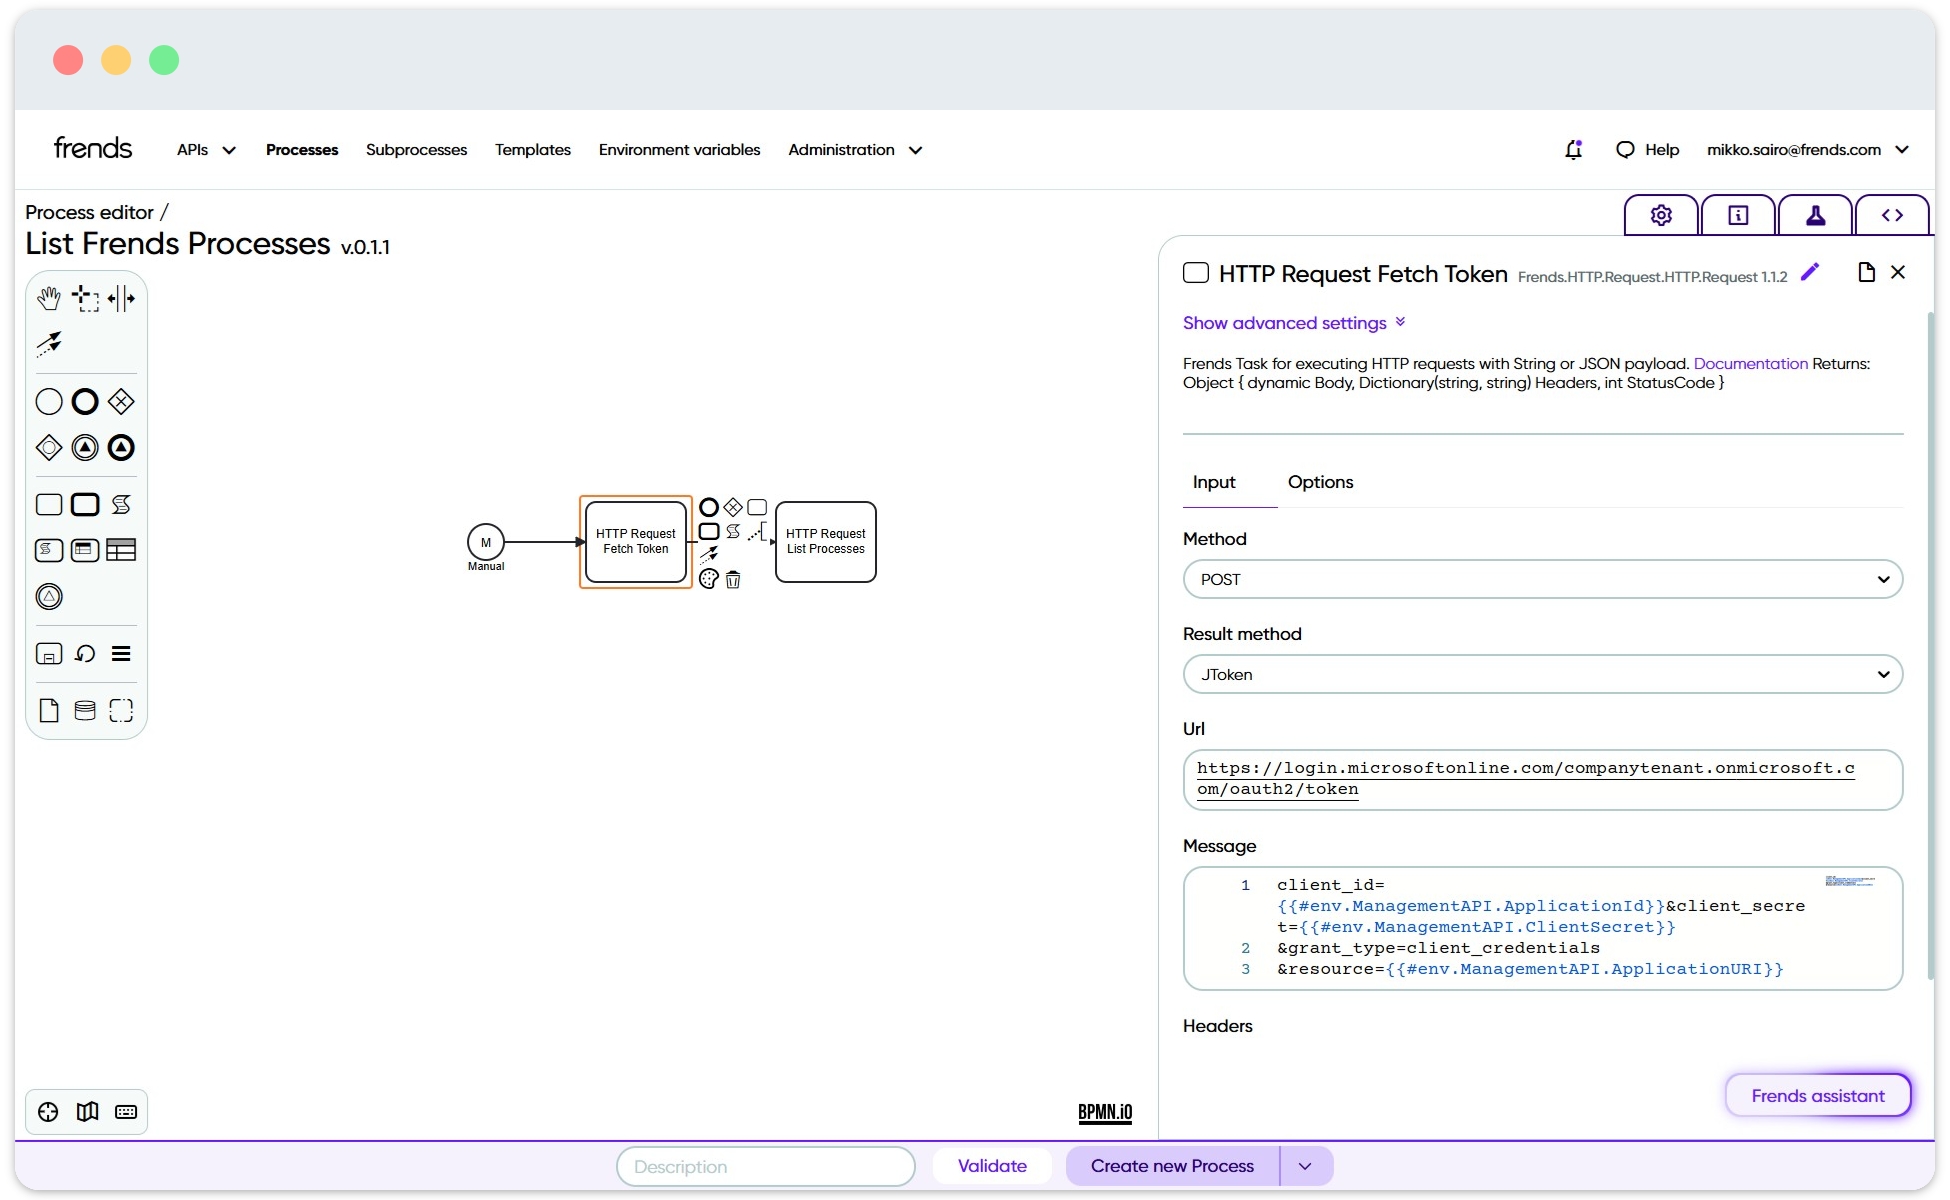Open the Subprocesses menu item
This screenshot has width=1950, height=1200.
(416, 149)
